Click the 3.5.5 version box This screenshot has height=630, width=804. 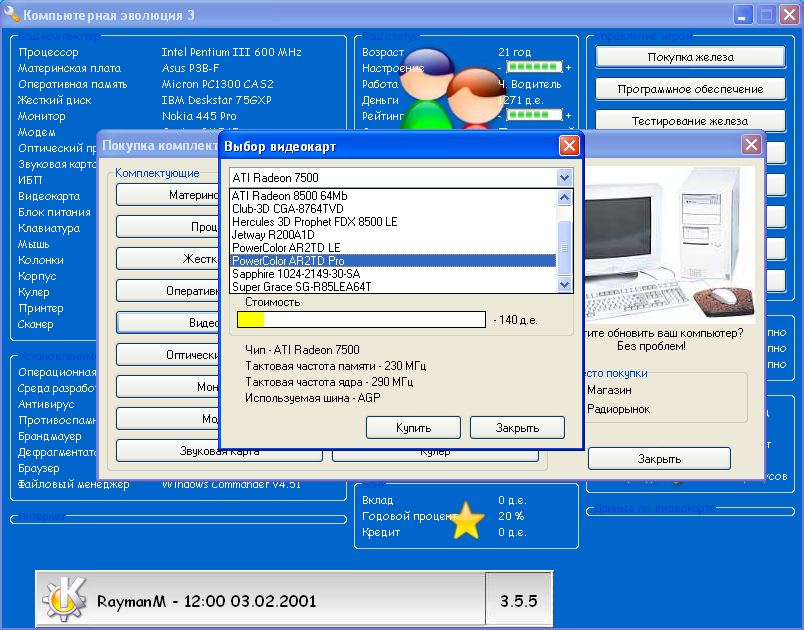(518, 600)
